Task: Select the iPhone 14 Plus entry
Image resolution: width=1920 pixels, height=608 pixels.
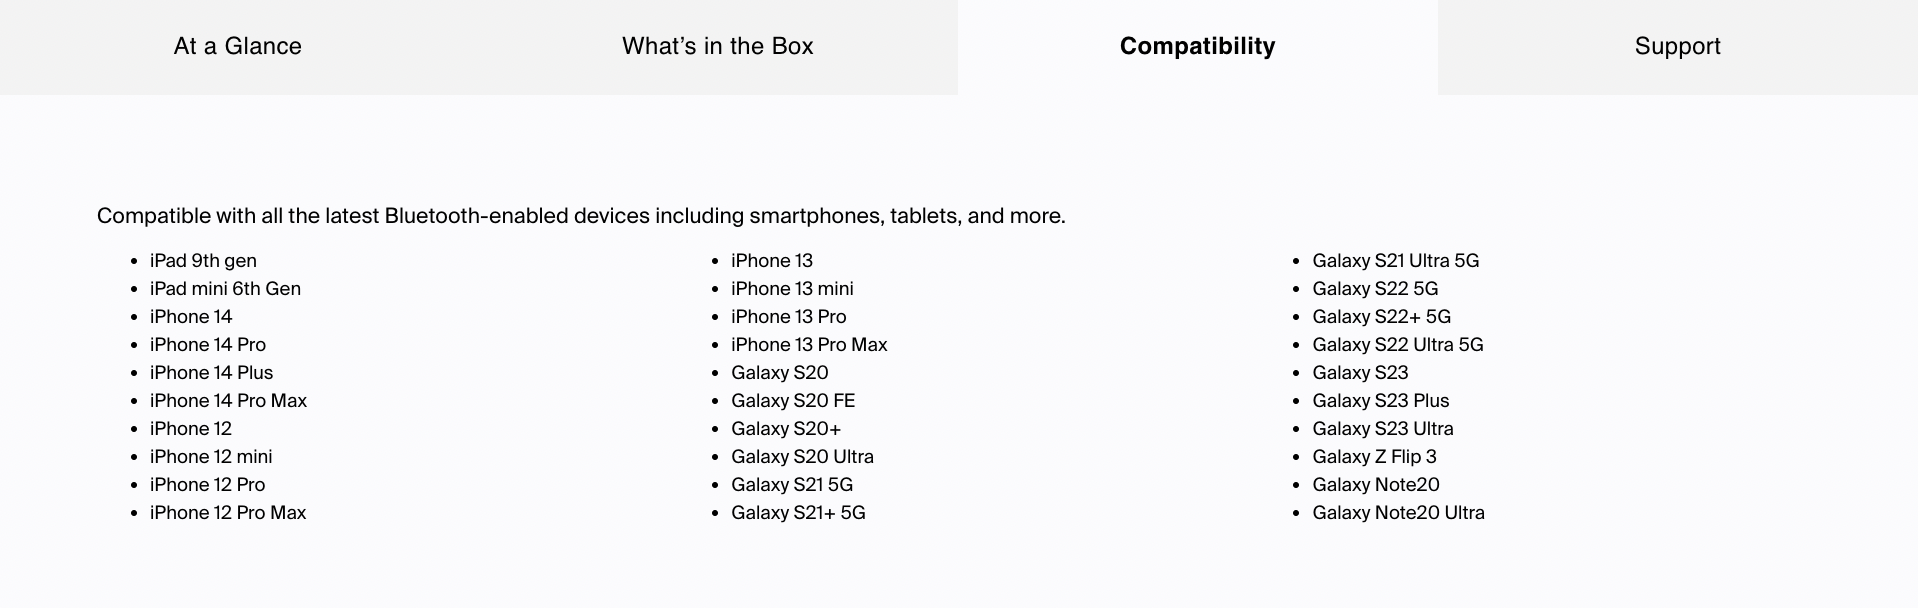Action: [x=211, y=373]
